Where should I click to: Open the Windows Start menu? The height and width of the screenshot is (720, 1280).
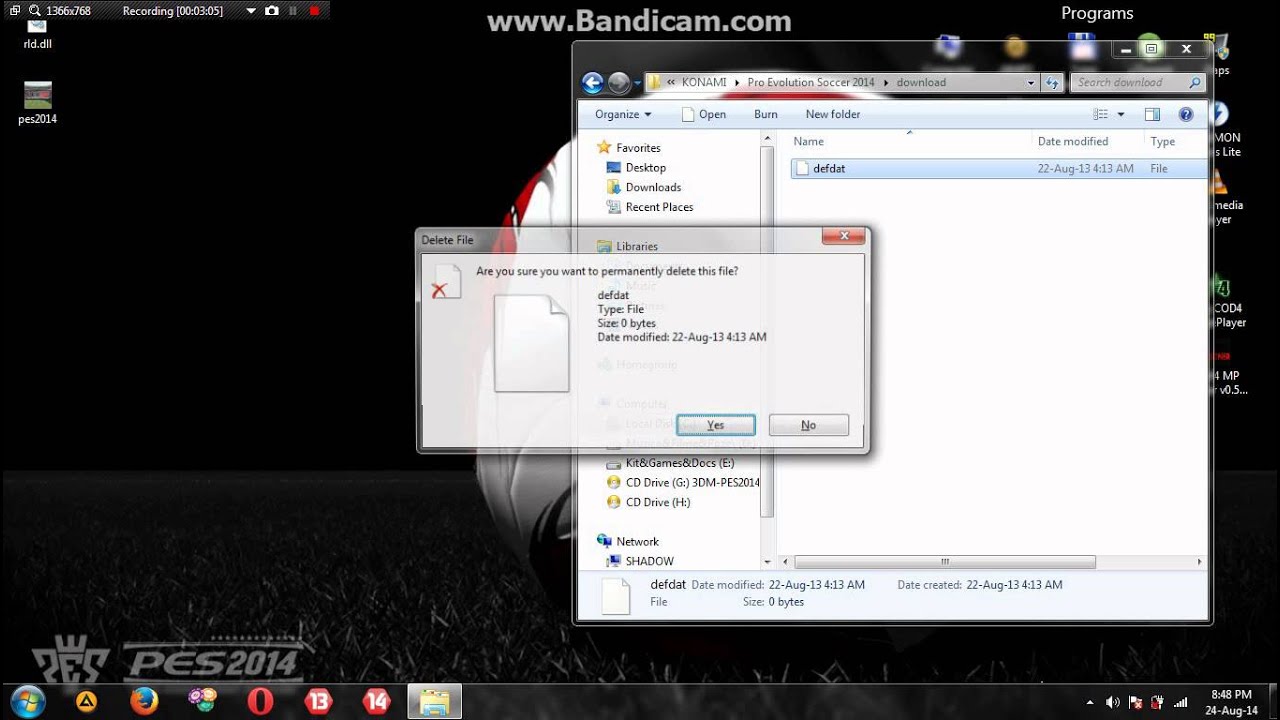28,701
